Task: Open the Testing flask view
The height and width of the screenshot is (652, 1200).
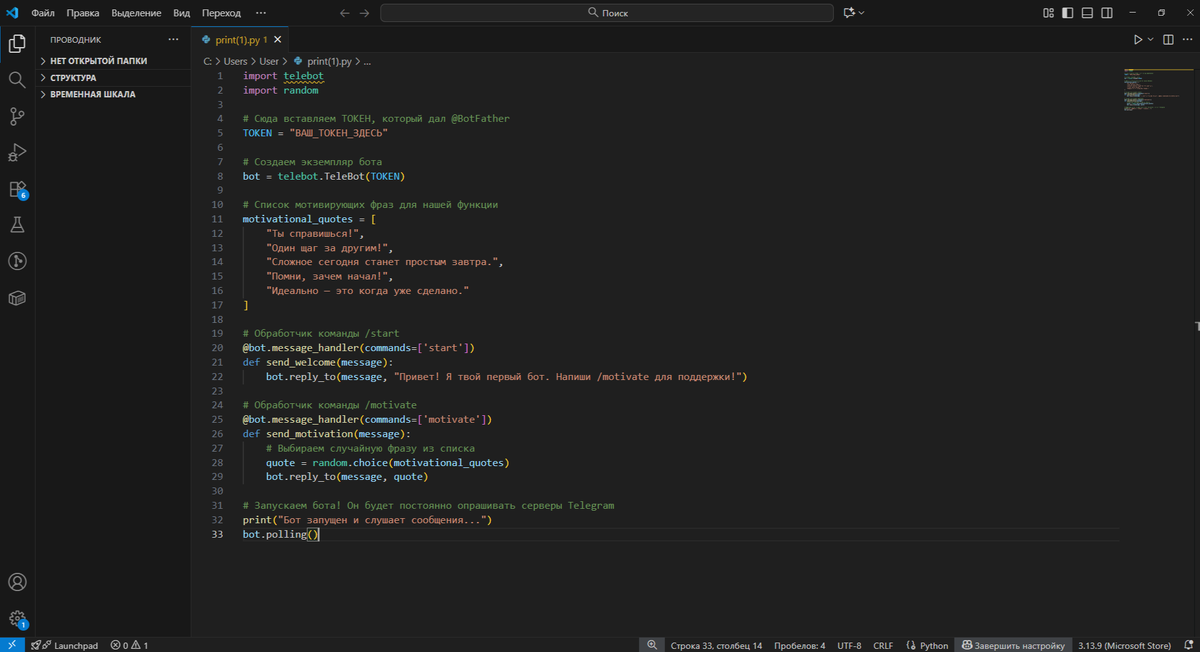Action: [x=17, y=225]
